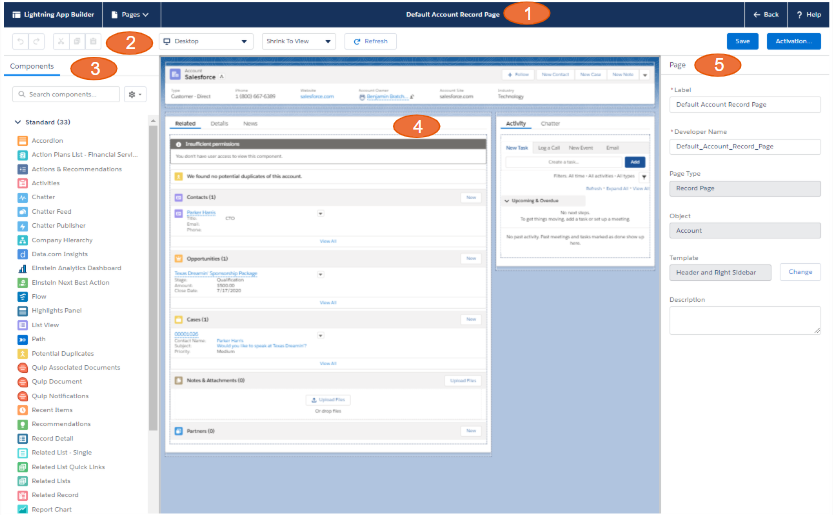The width and height of the screenshot is (833, 515).
Task: Switch to the News tab
Action: coord(250,123)
